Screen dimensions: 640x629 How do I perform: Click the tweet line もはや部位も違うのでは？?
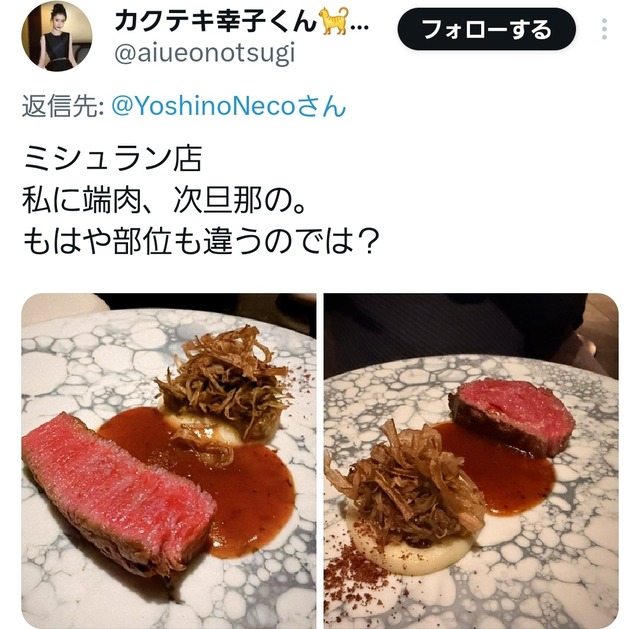tap(201, 242)
